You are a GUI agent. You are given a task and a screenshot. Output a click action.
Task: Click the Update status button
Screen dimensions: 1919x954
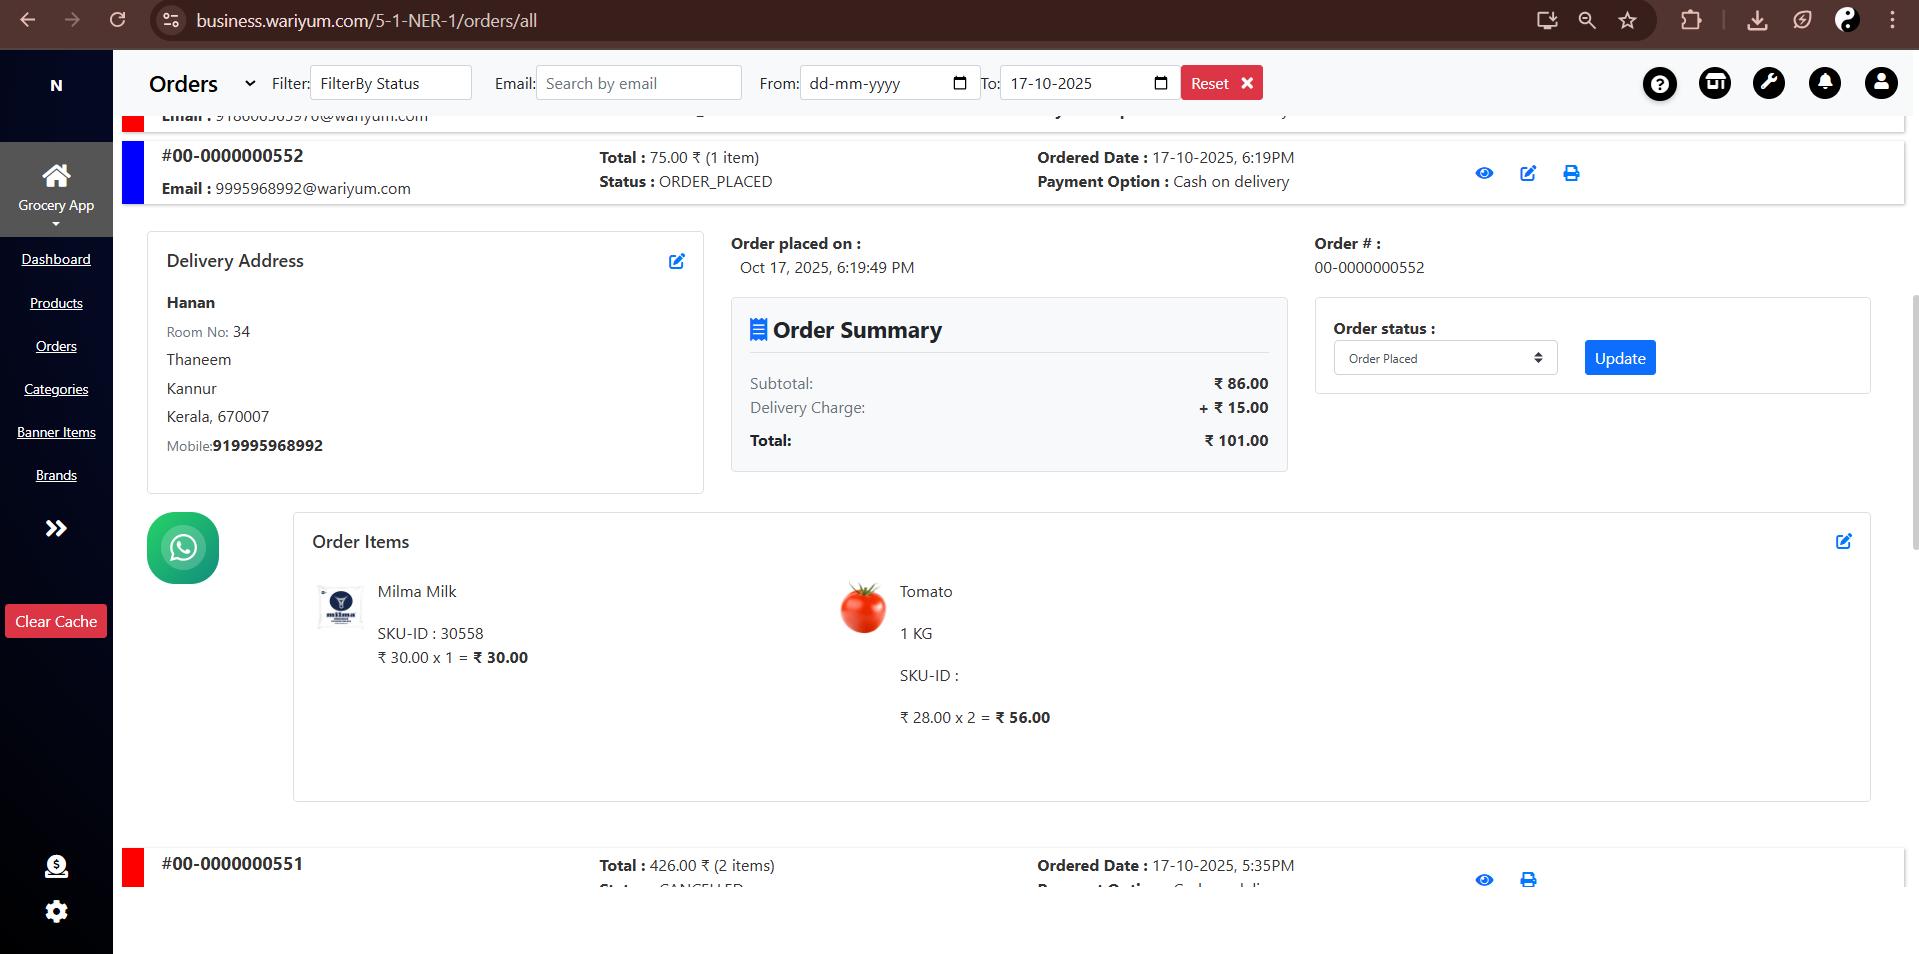(1619, 358)
